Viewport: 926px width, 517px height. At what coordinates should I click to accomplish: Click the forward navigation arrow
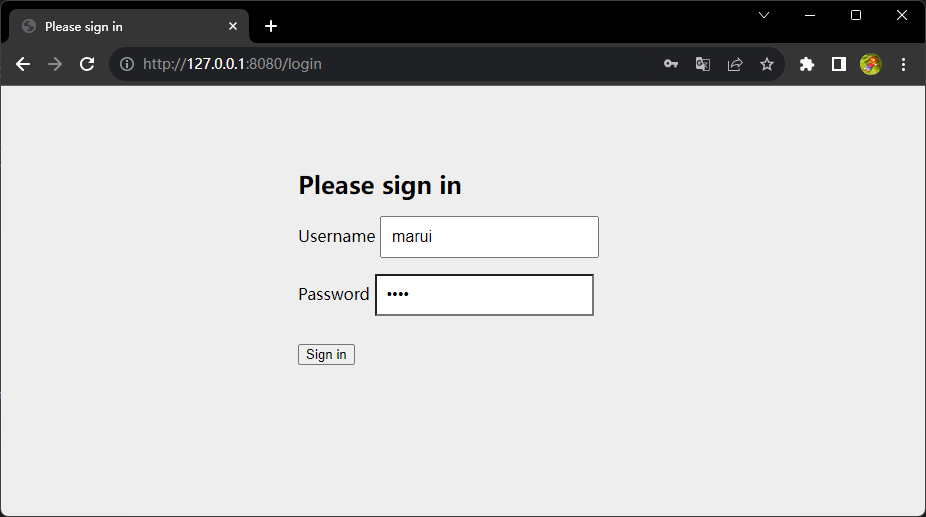pyautogui.click(x=55, y=64)
